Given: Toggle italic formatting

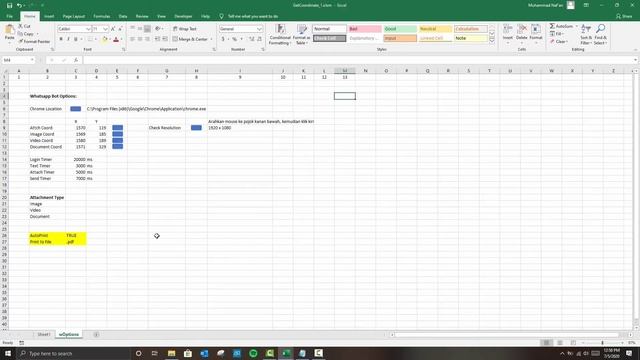Looking at the screenshot, I should (68, 39).
